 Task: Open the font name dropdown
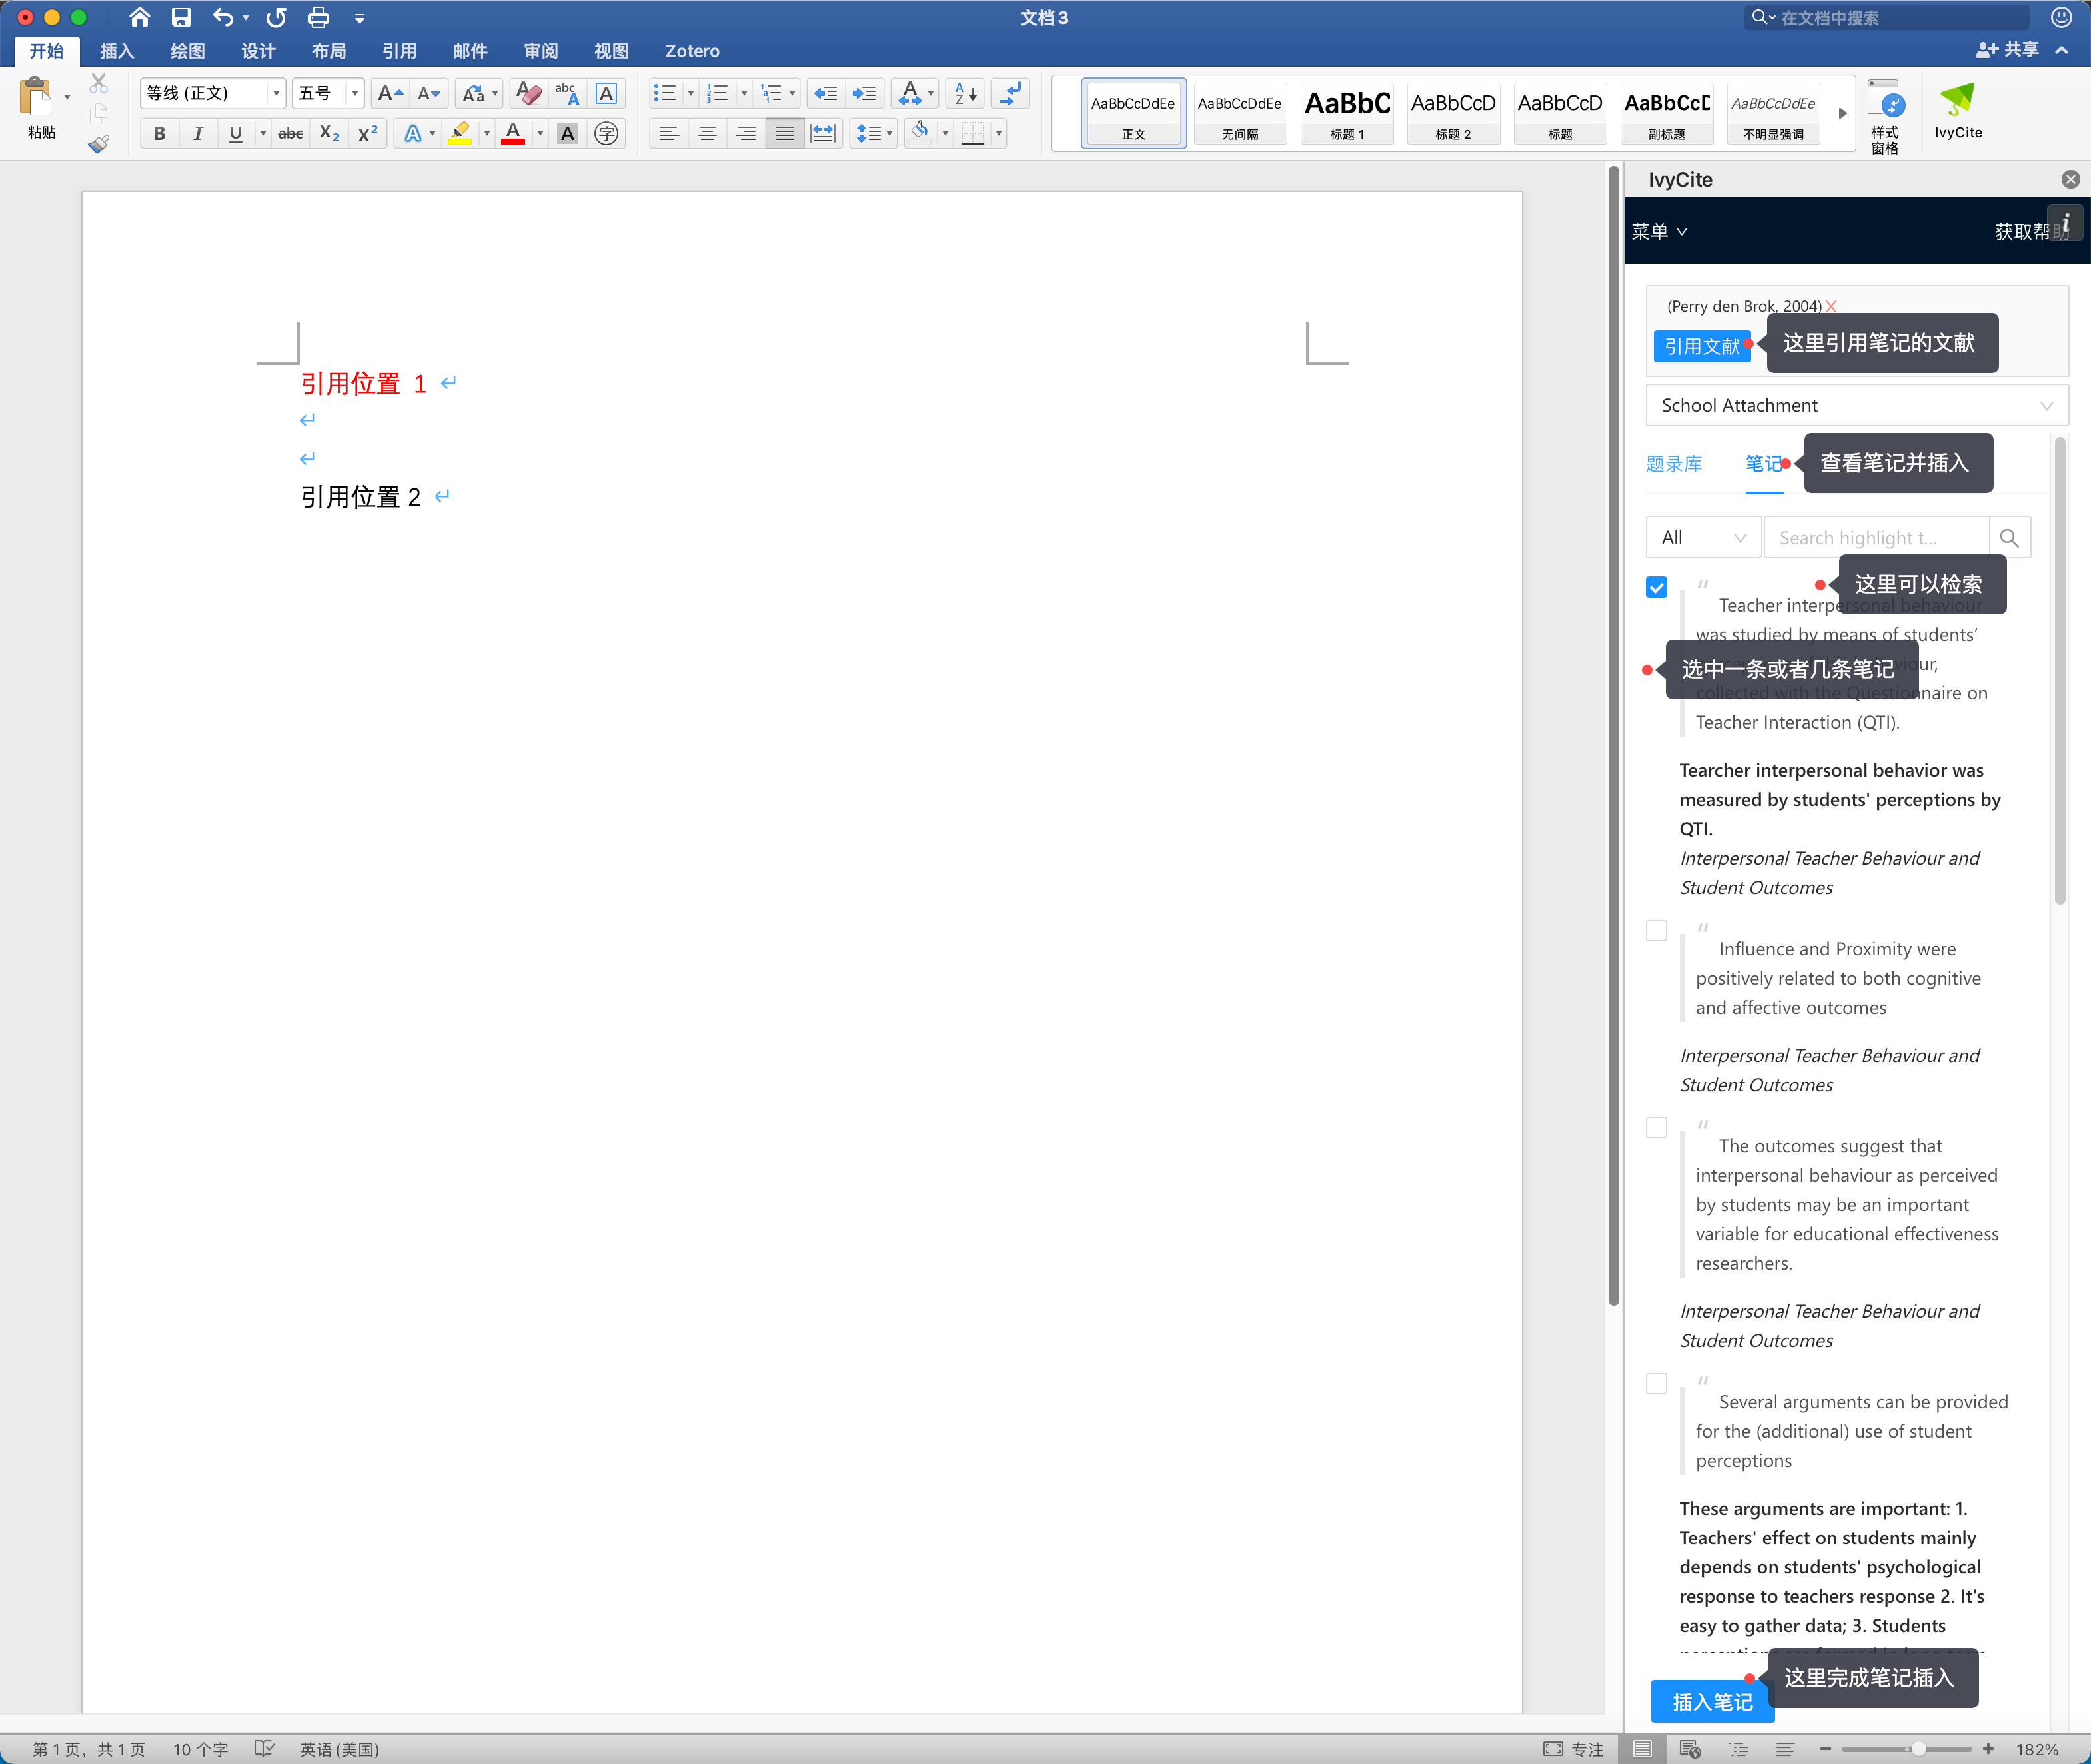click(276, 93)
